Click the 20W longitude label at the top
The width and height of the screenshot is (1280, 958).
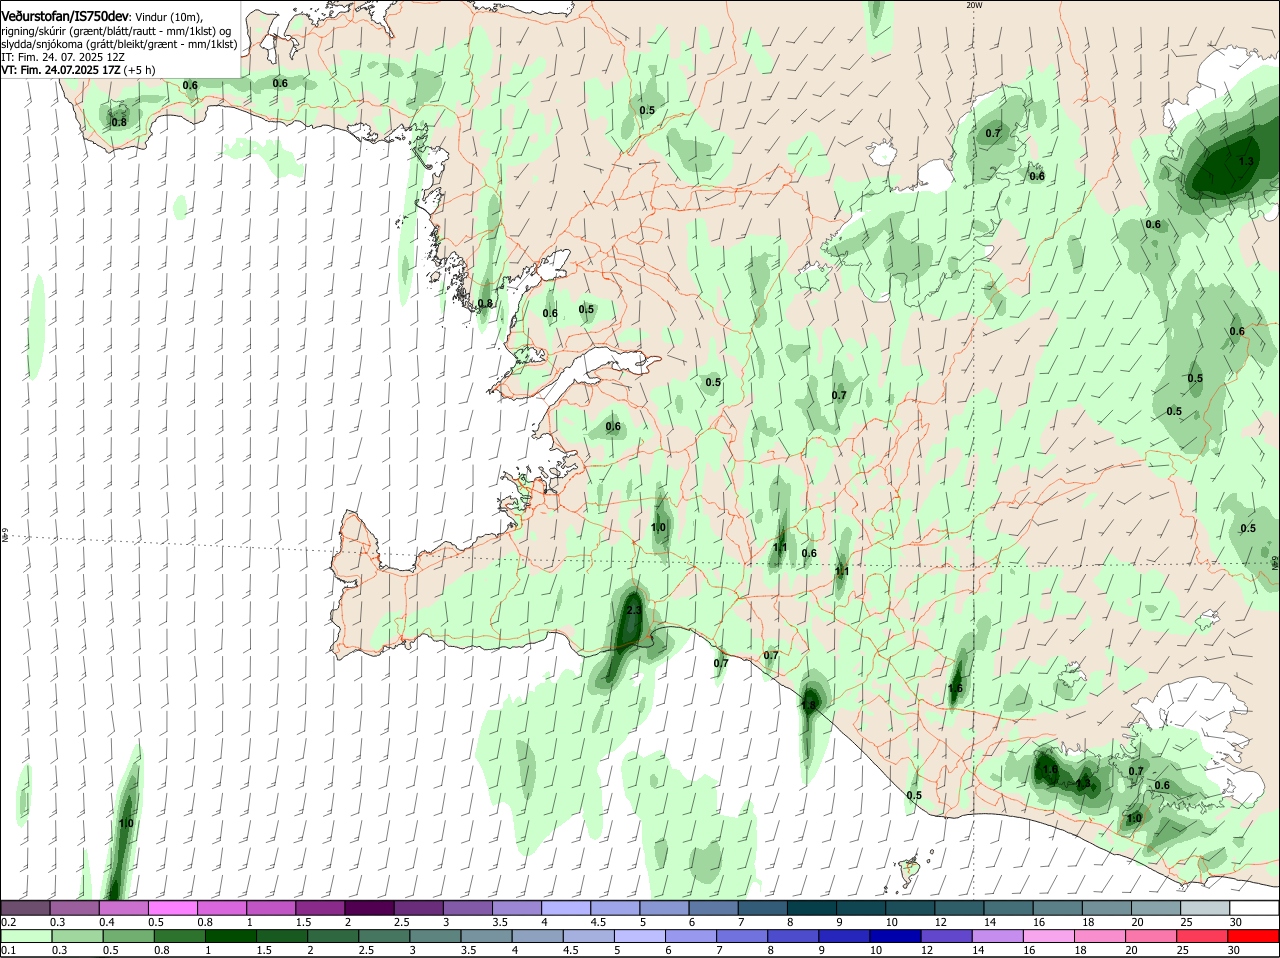point(974,5)
